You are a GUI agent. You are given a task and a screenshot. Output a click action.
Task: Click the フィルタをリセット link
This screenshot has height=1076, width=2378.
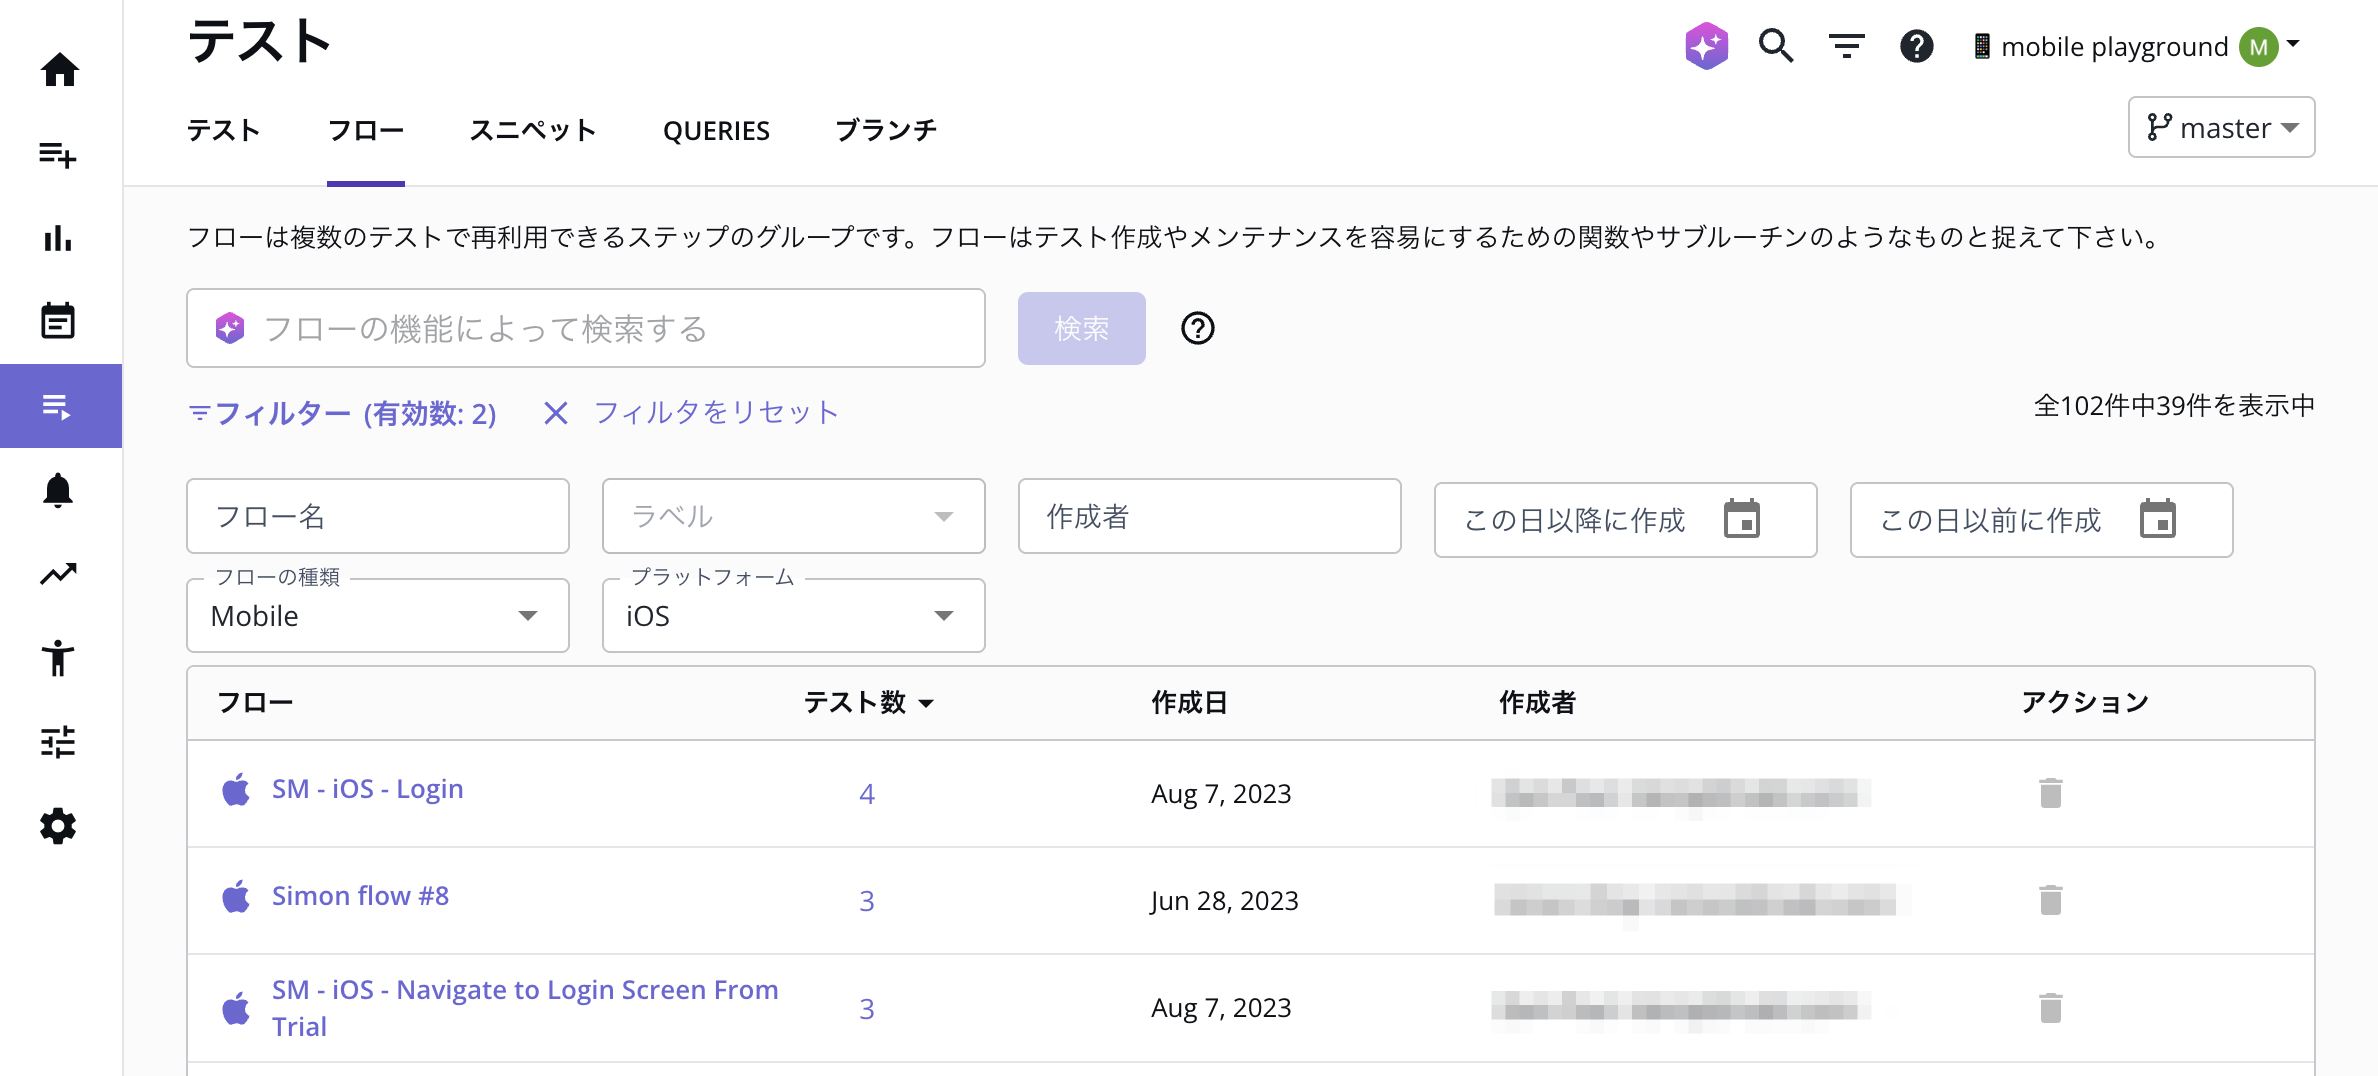[715, 412]
